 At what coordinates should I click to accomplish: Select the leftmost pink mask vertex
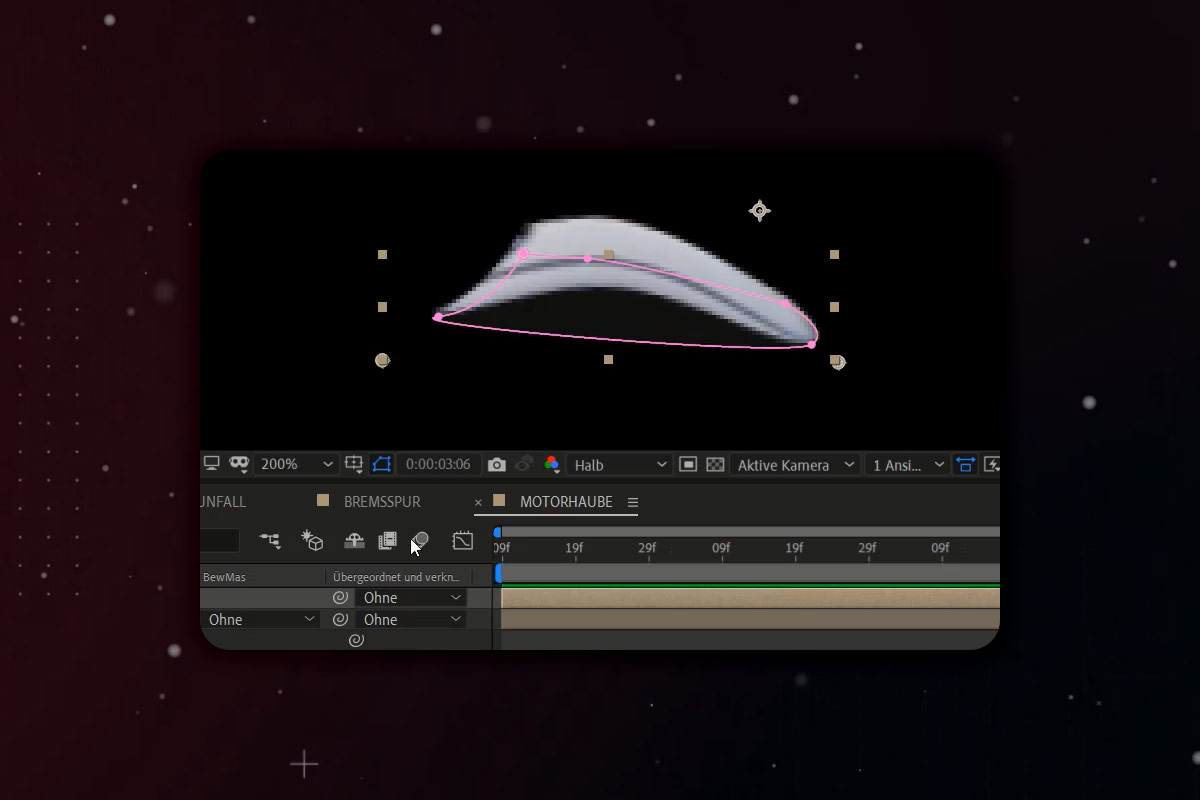coord(438,317)
